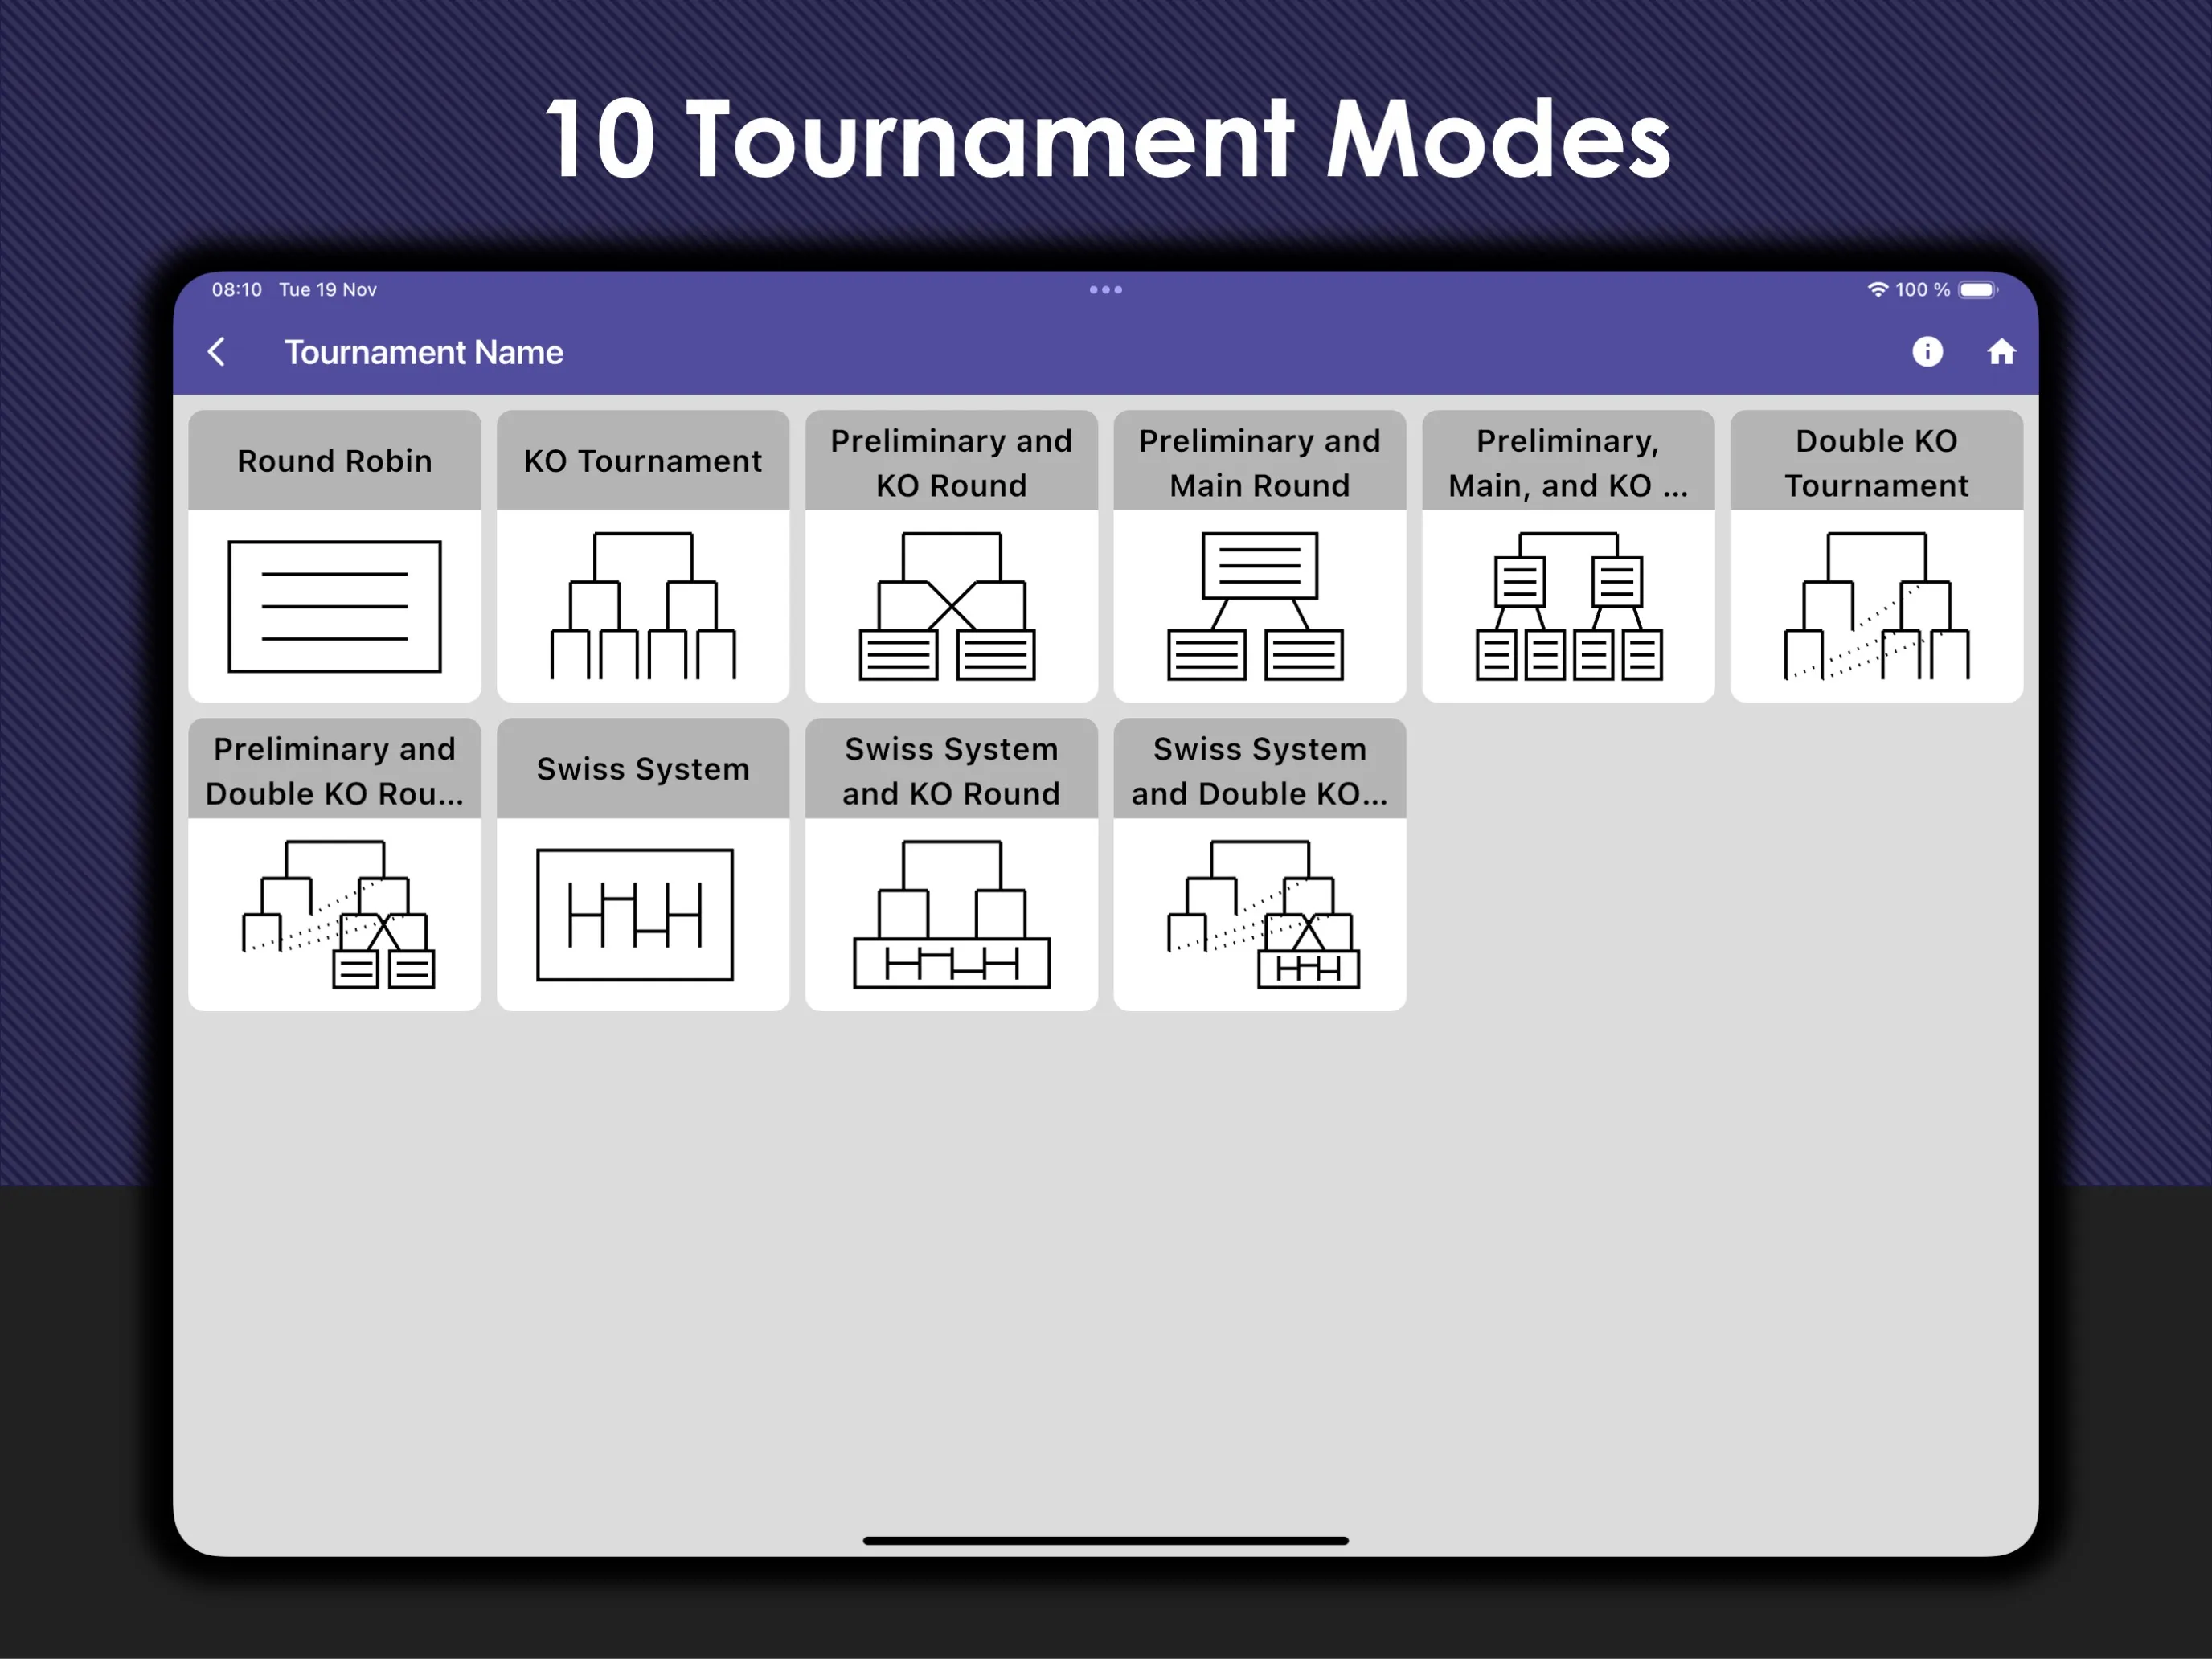Tap the Round Robin card title
Viewport: 2212px width, 1659px height.
[x=335, y=461]
